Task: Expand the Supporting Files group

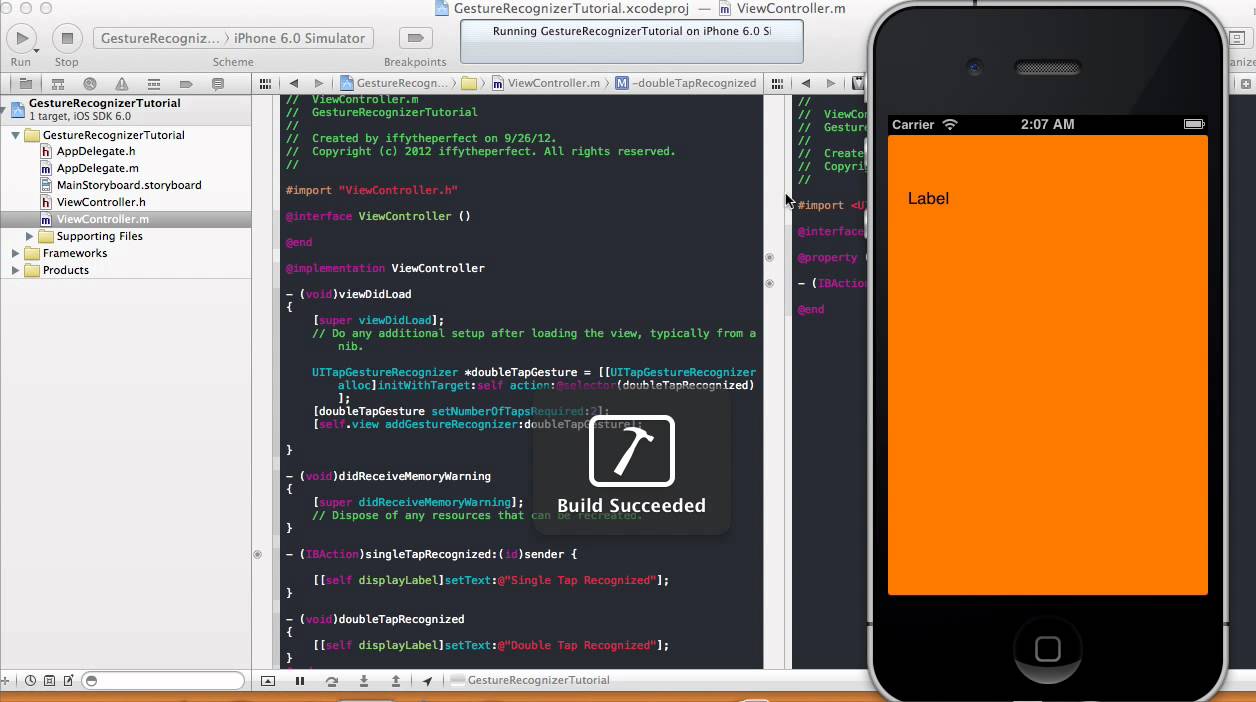Action: [x=30, y=236]
